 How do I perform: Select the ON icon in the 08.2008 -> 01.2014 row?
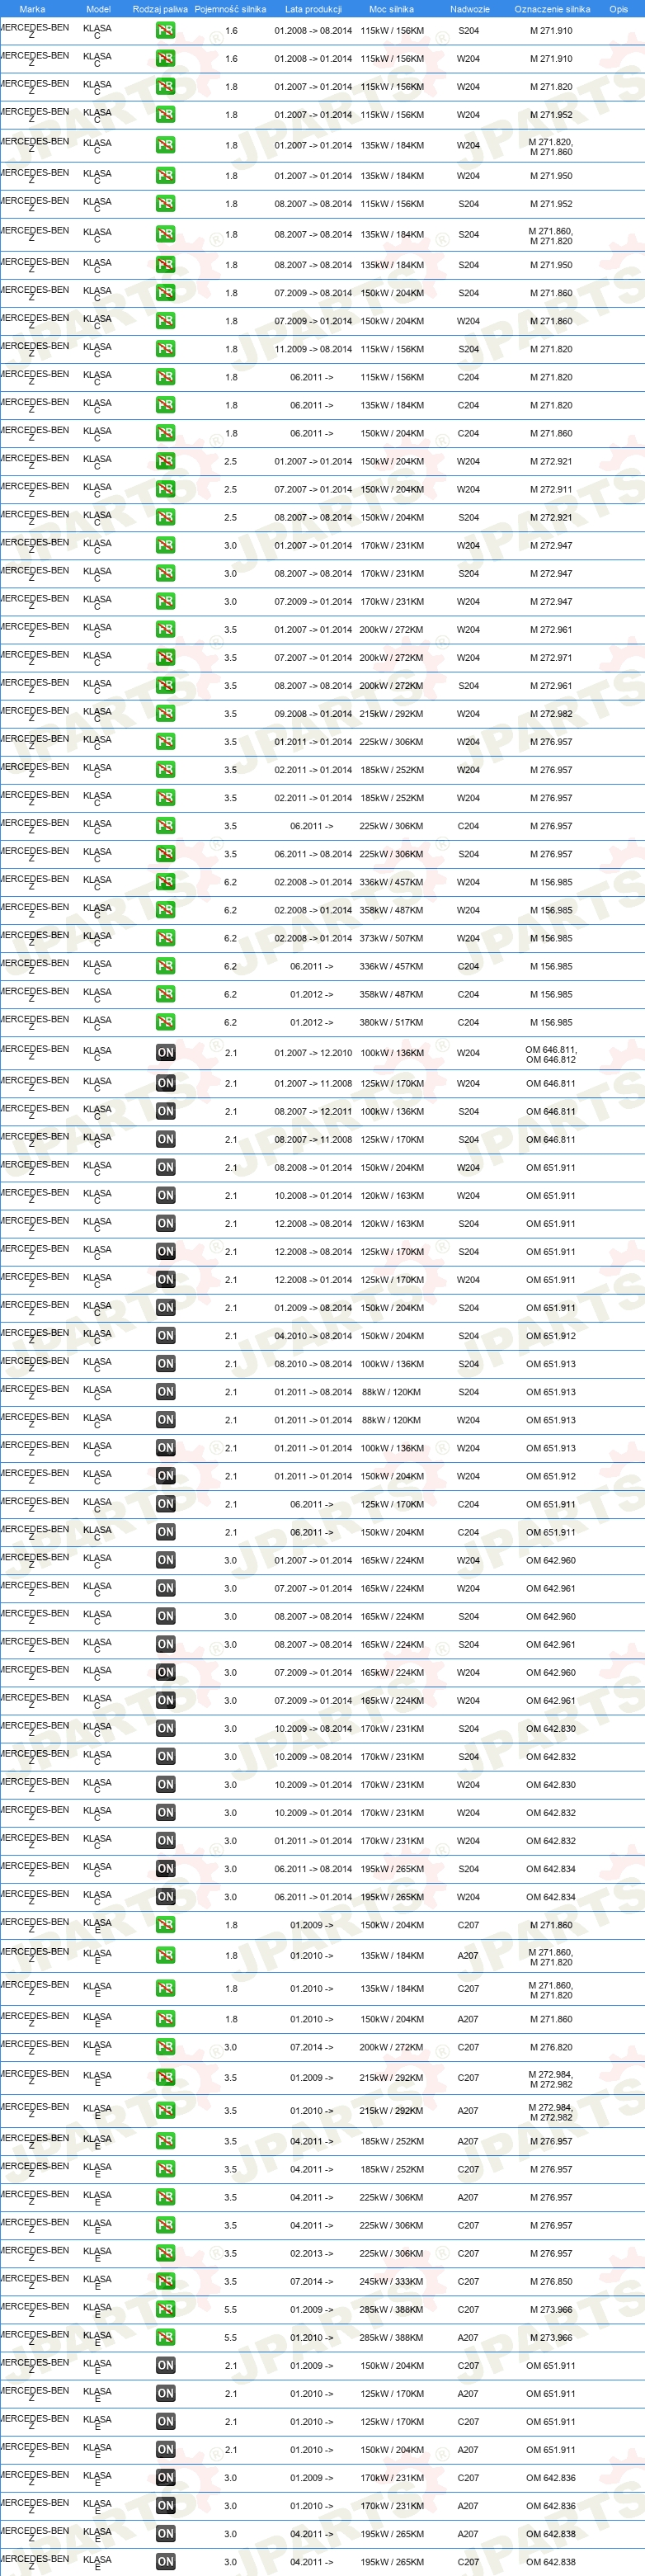coord(165,1167)
